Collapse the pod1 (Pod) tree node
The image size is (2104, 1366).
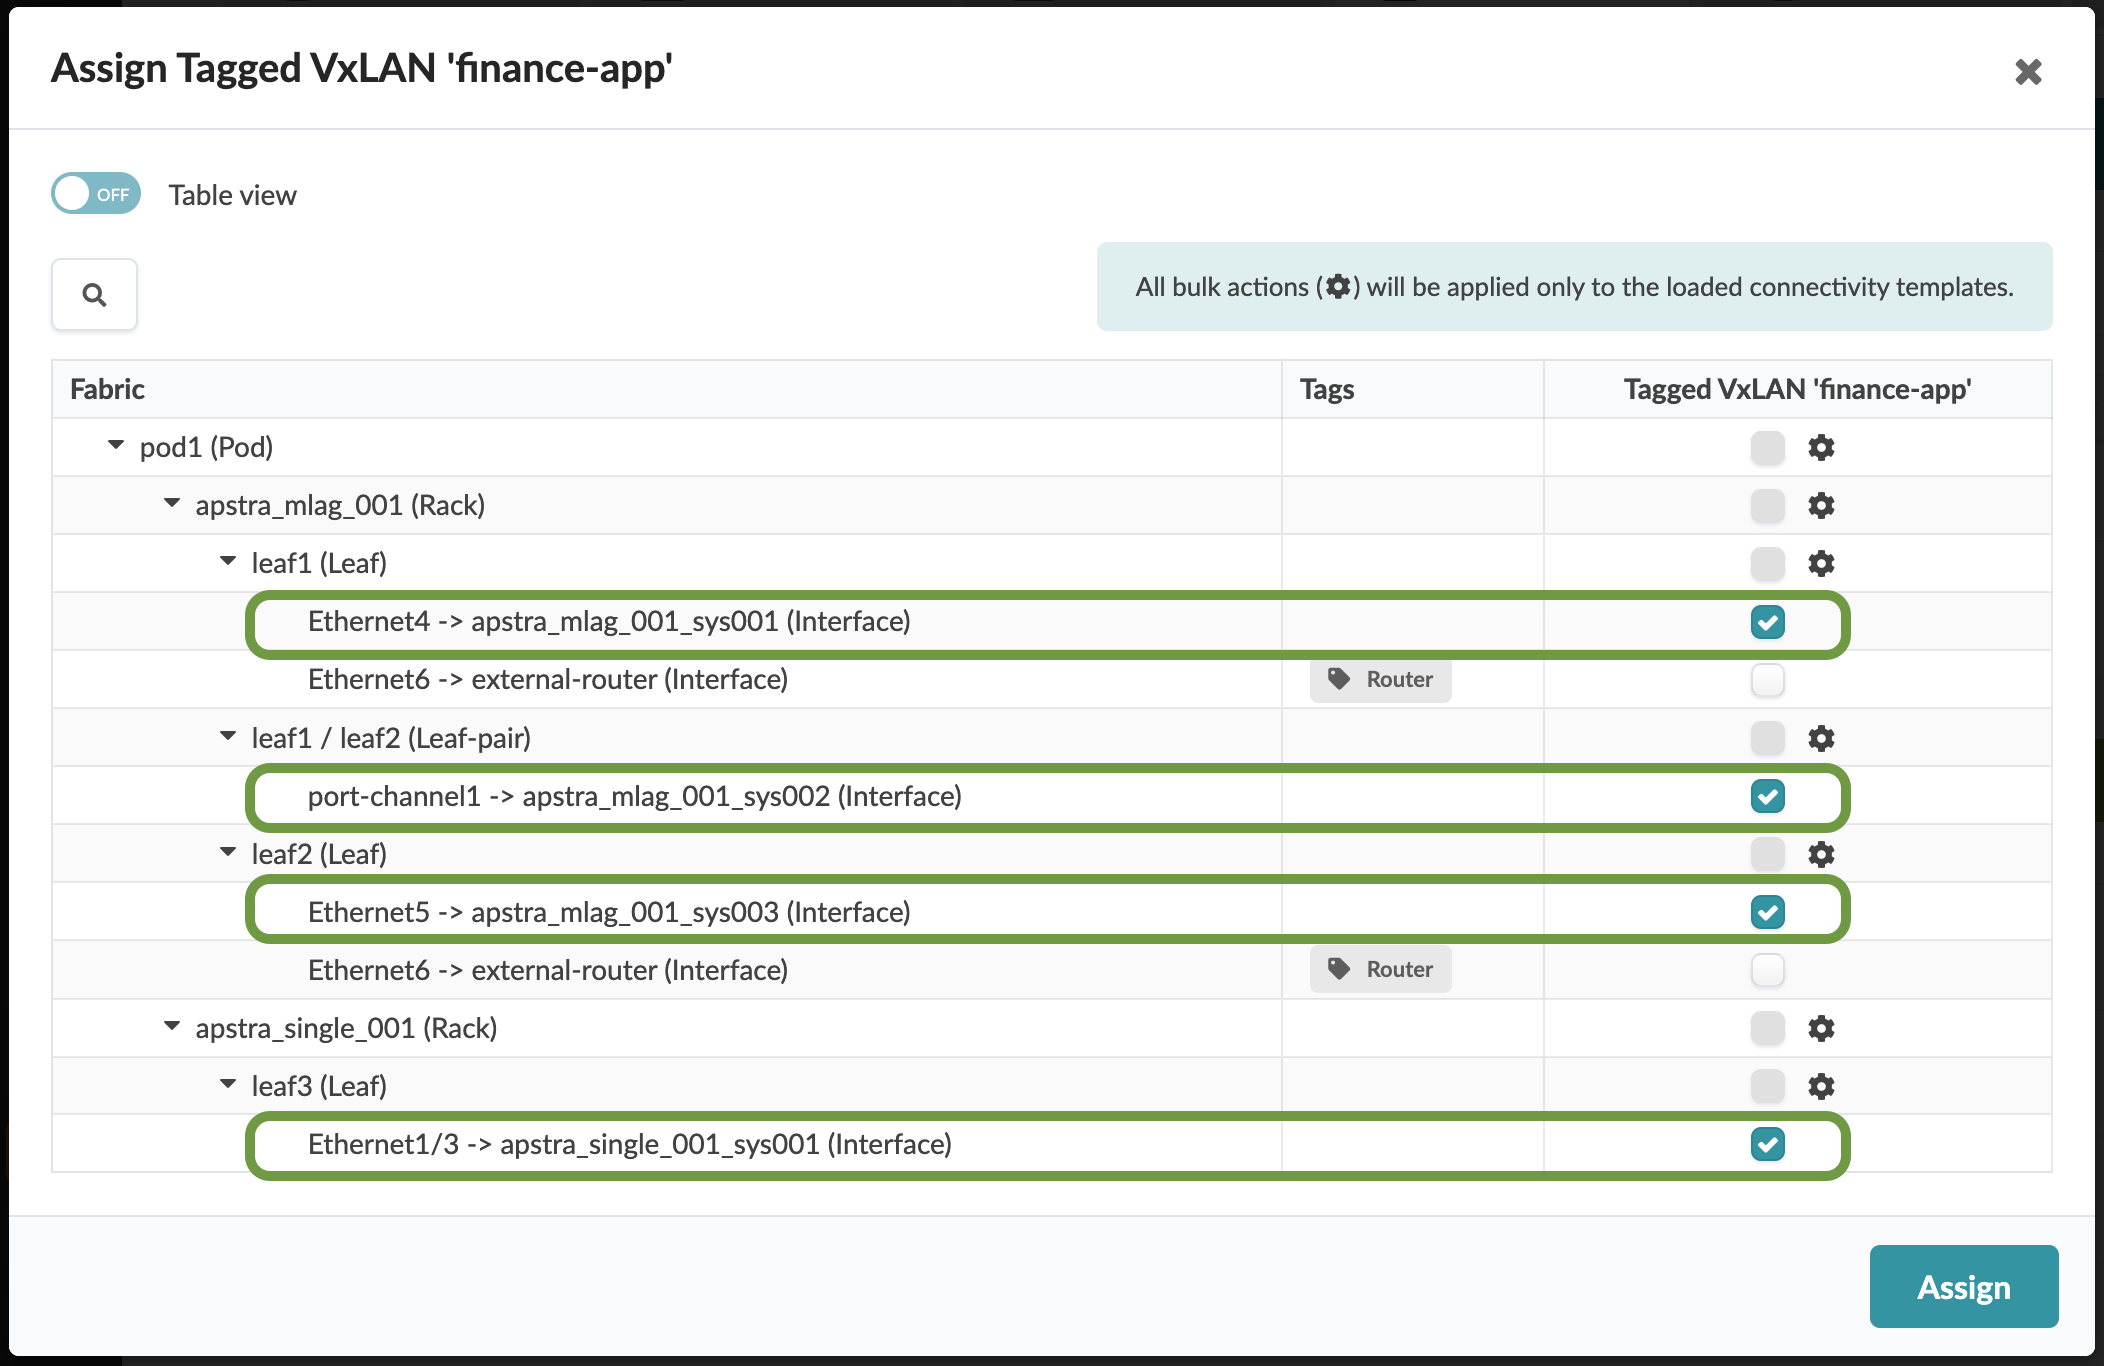click(x=116, y=445)
